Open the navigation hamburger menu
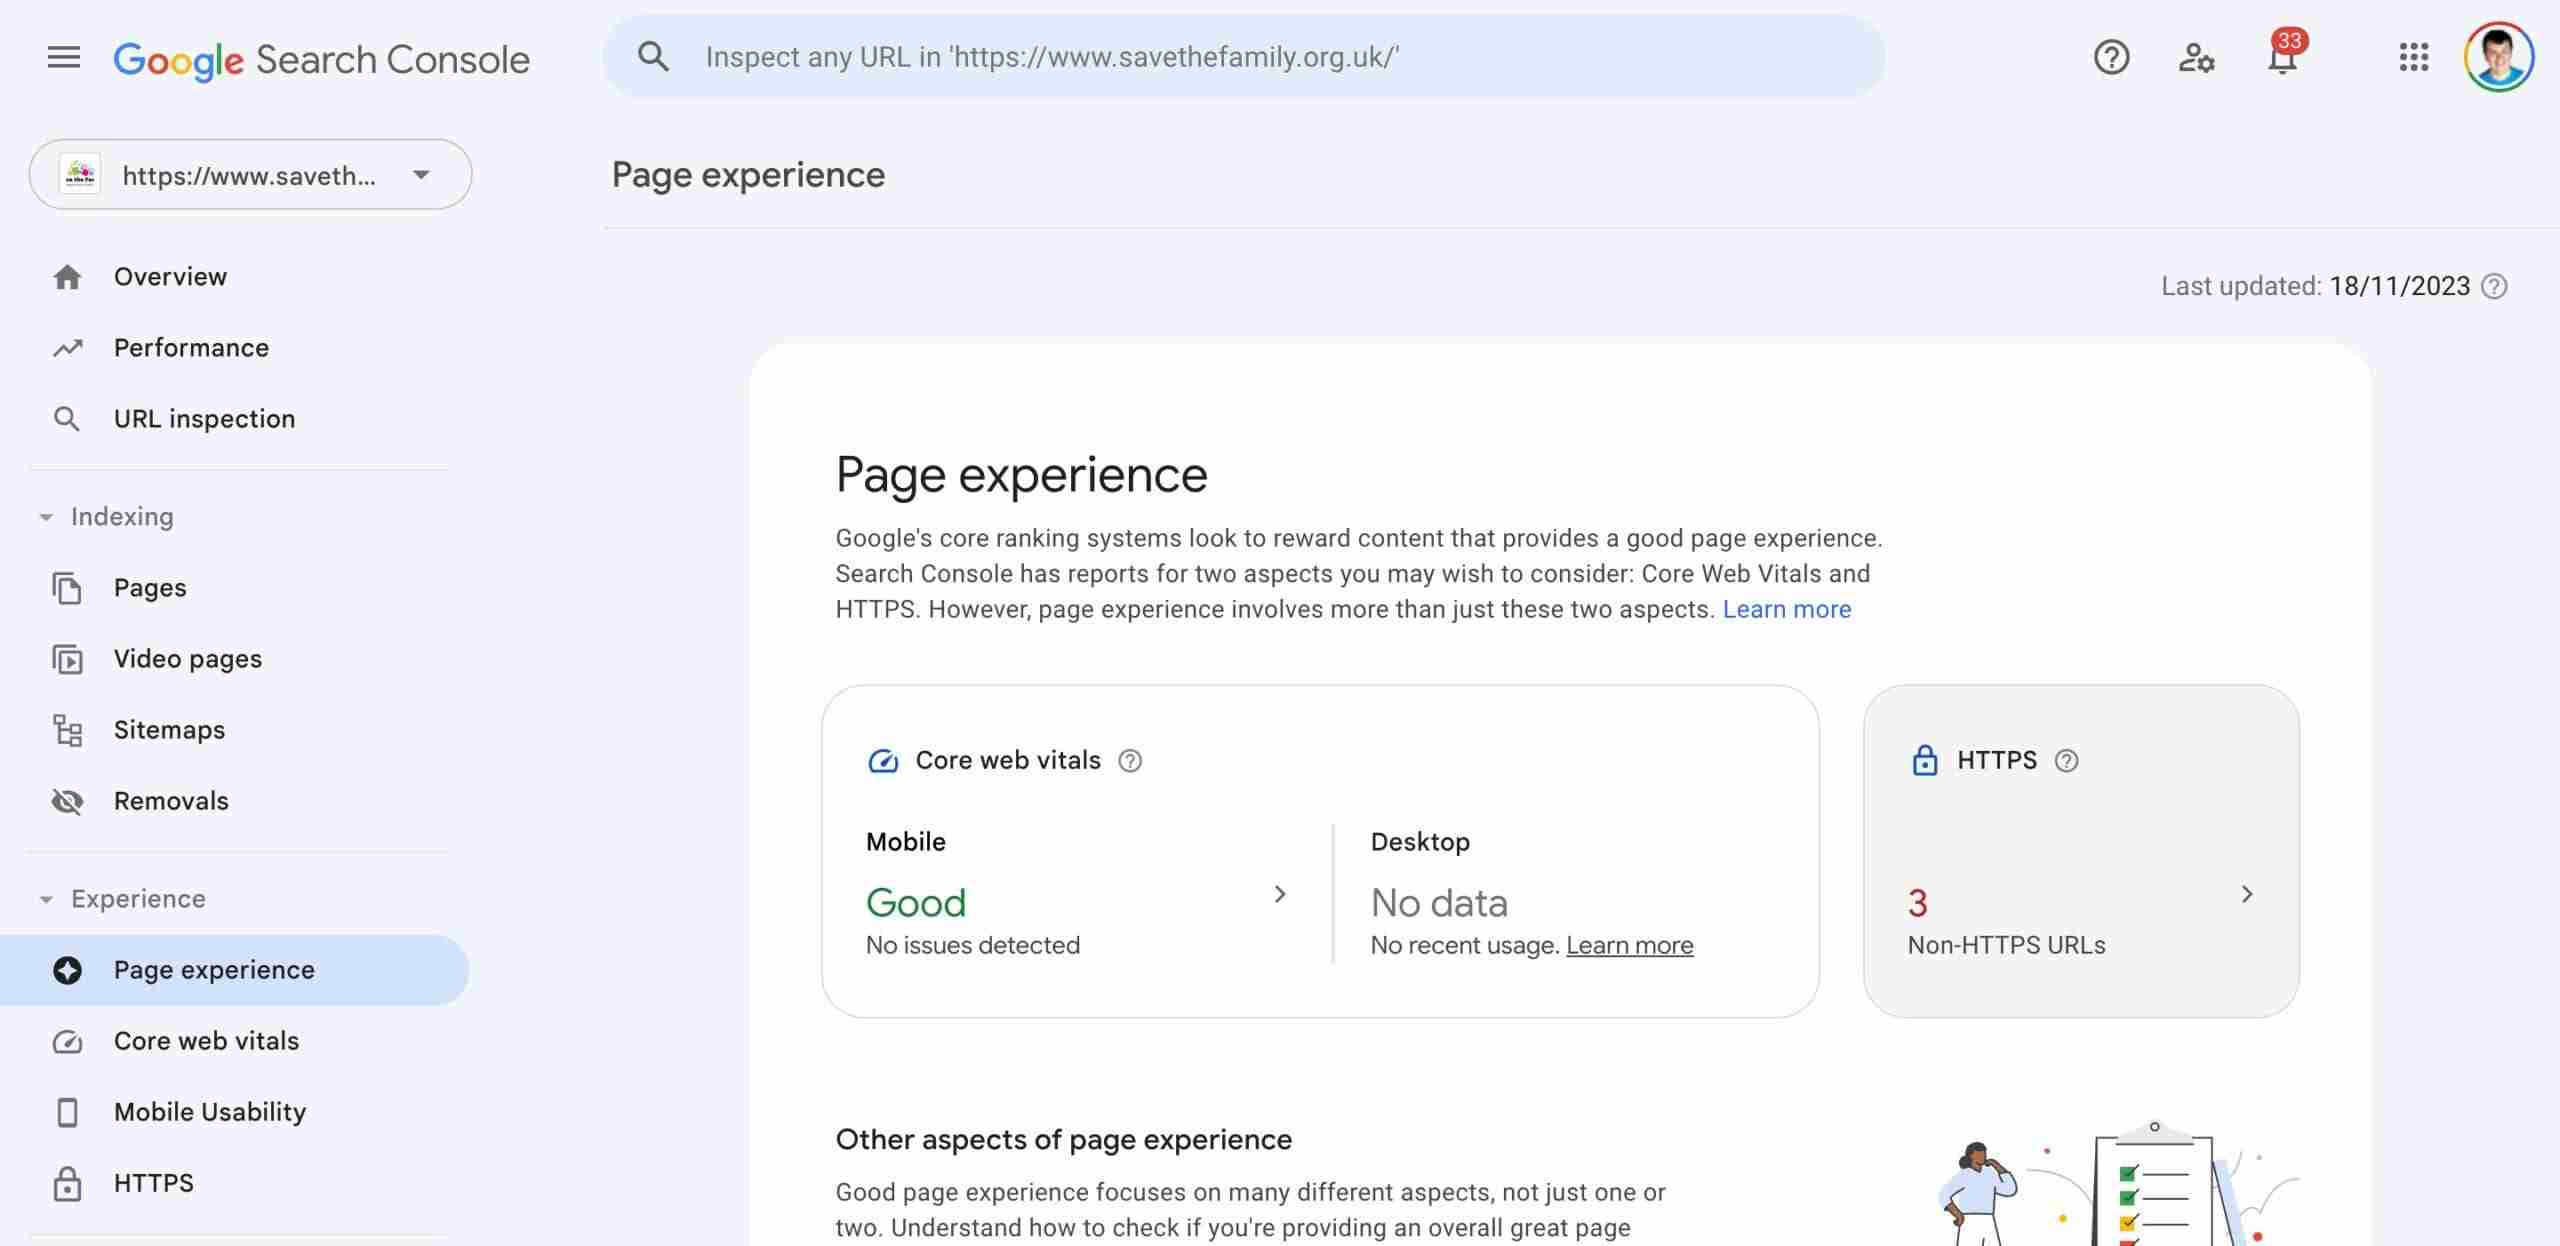2560x1246 pixels. [x=63, y=57]
